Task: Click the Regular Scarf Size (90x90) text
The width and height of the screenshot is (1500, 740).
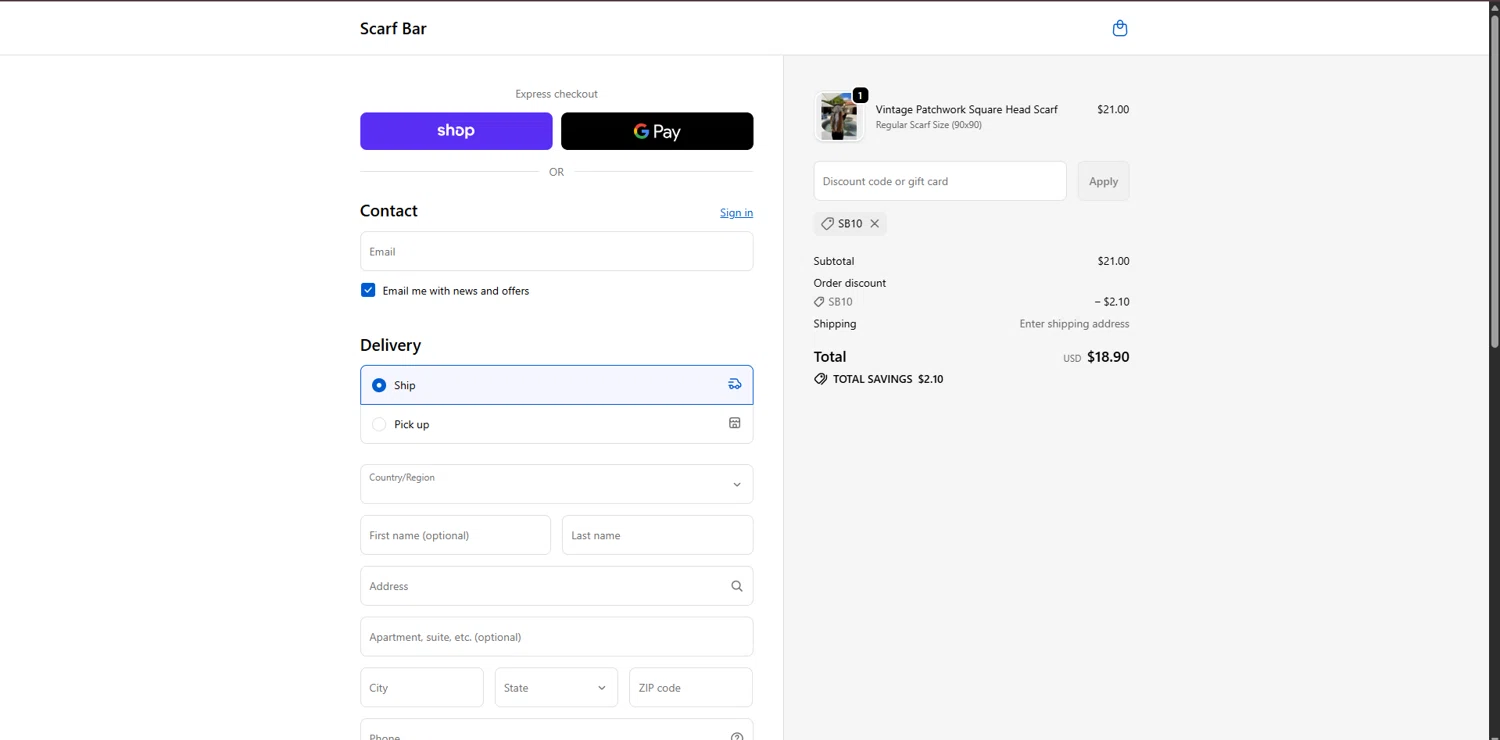Action: click(x=929, y=125)
